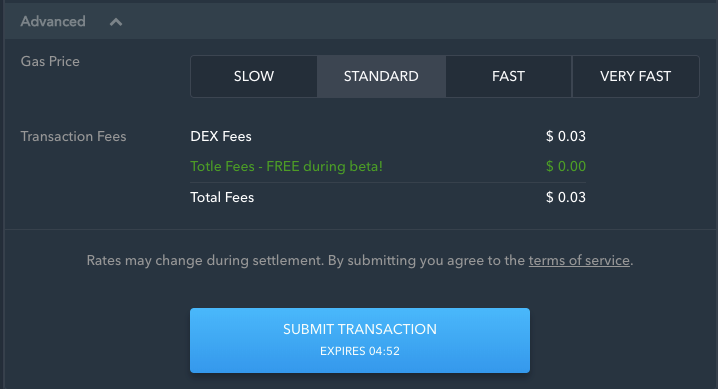Viewport: 718px width, 389px height.
Task: Click the Total Fees label
Action: [222, 197]
